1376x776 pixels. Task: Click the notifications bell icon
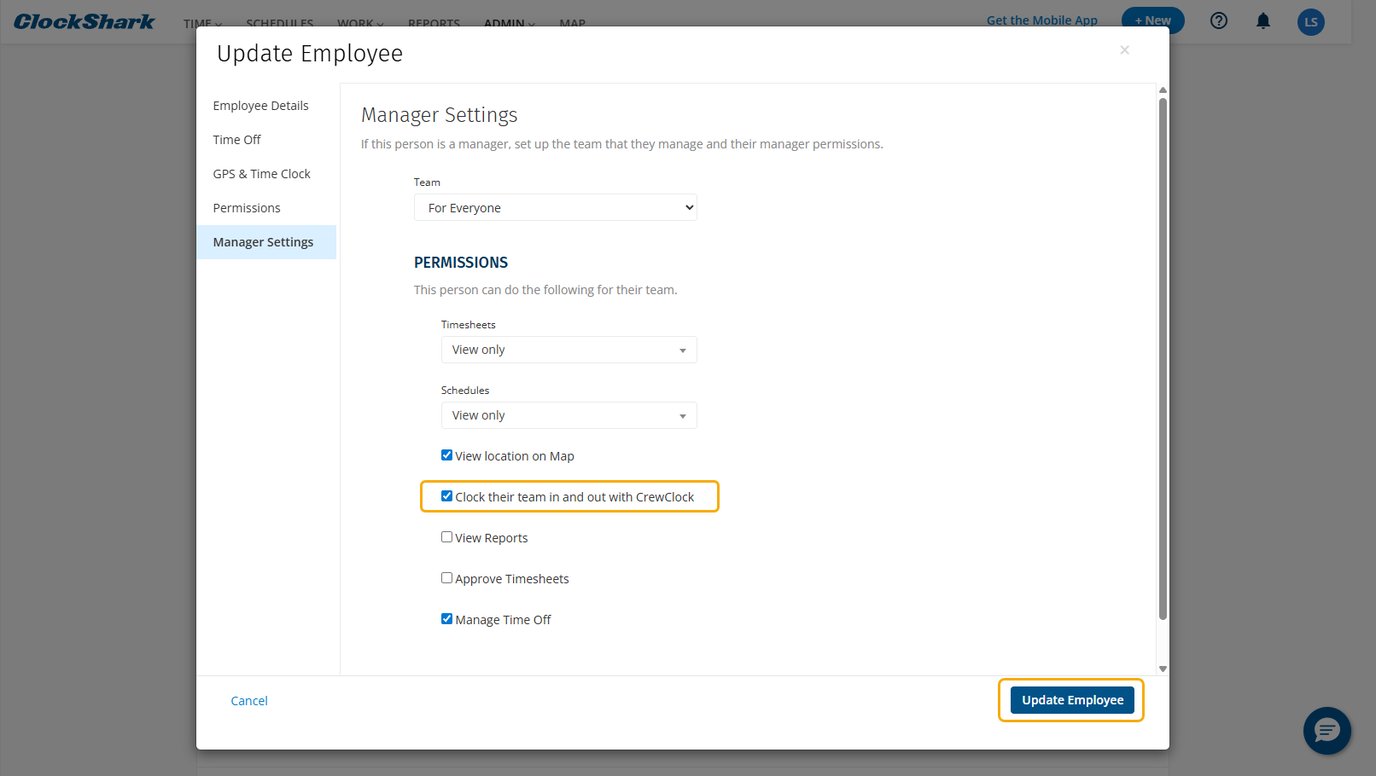(x=1263, y=21)
